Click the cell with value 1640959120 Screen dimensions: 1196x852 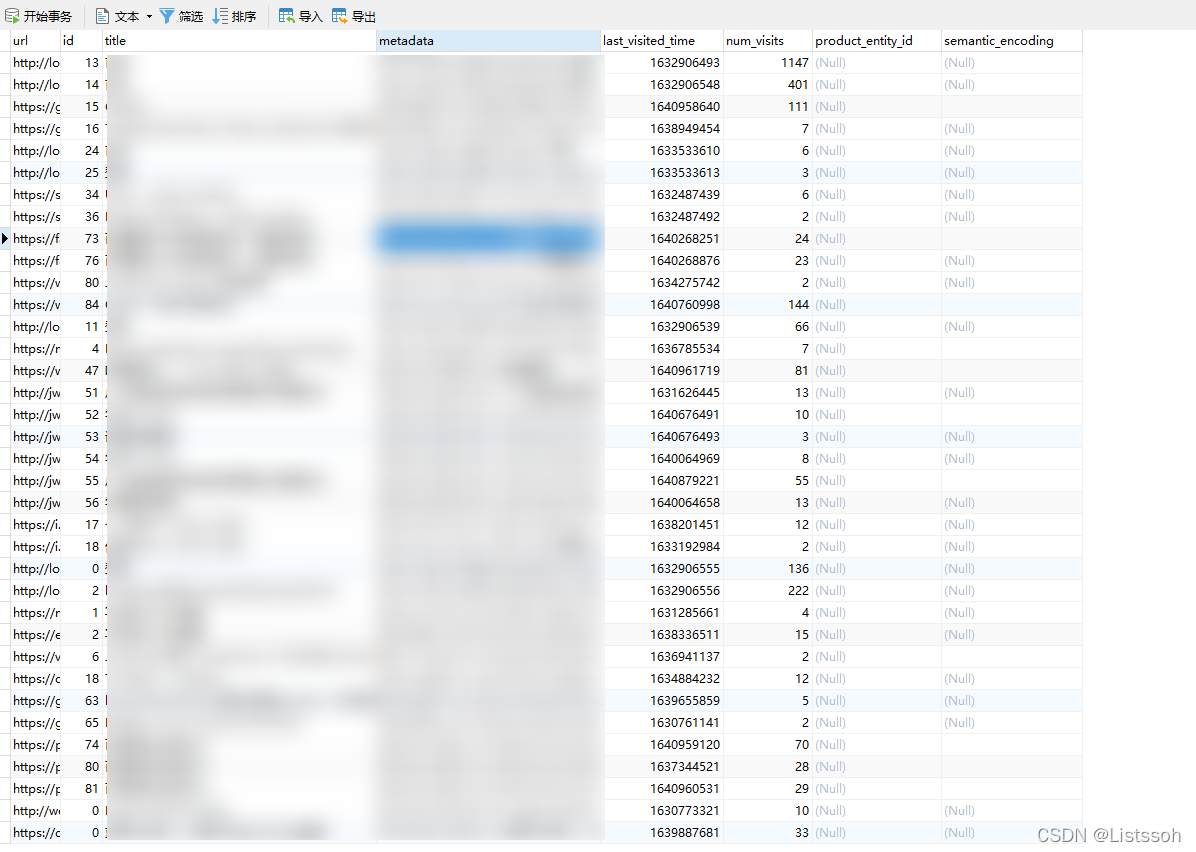[x=662, y=745]
